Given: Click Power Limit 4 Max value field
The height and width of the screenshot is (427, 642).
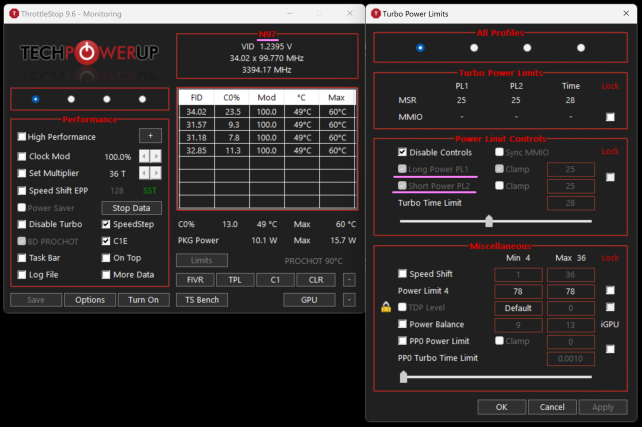Looking at the screenshot, I should tap(571, 291).
